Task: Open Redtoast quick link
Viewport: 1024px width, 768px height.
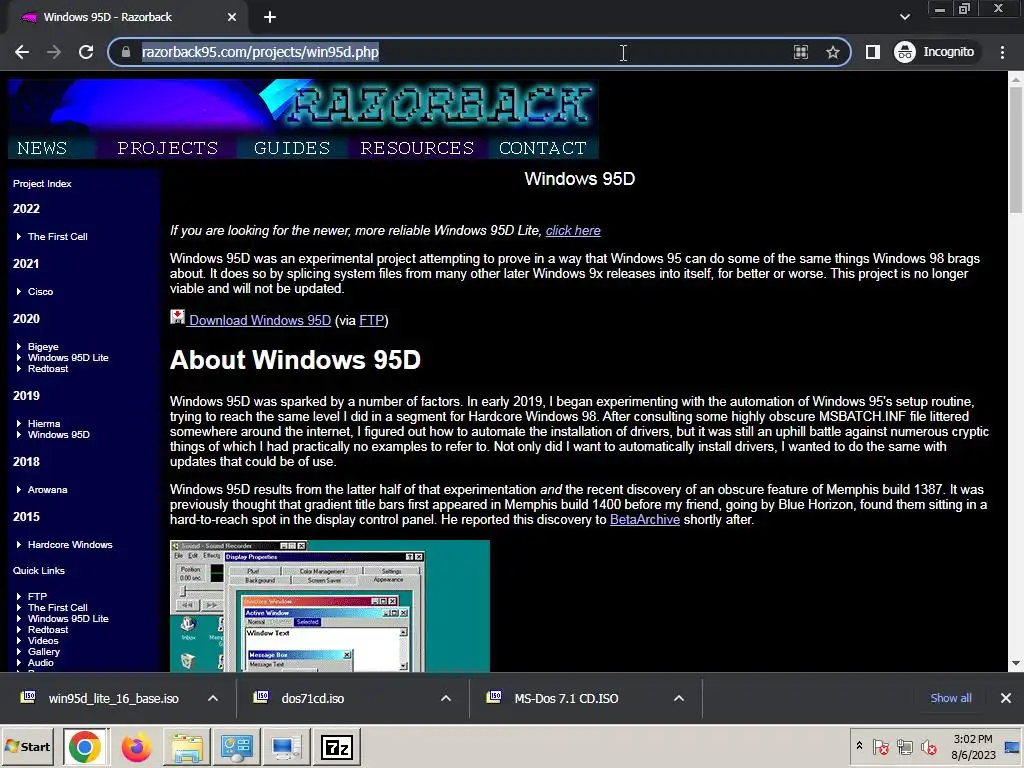Action: (x=48, y=630)
